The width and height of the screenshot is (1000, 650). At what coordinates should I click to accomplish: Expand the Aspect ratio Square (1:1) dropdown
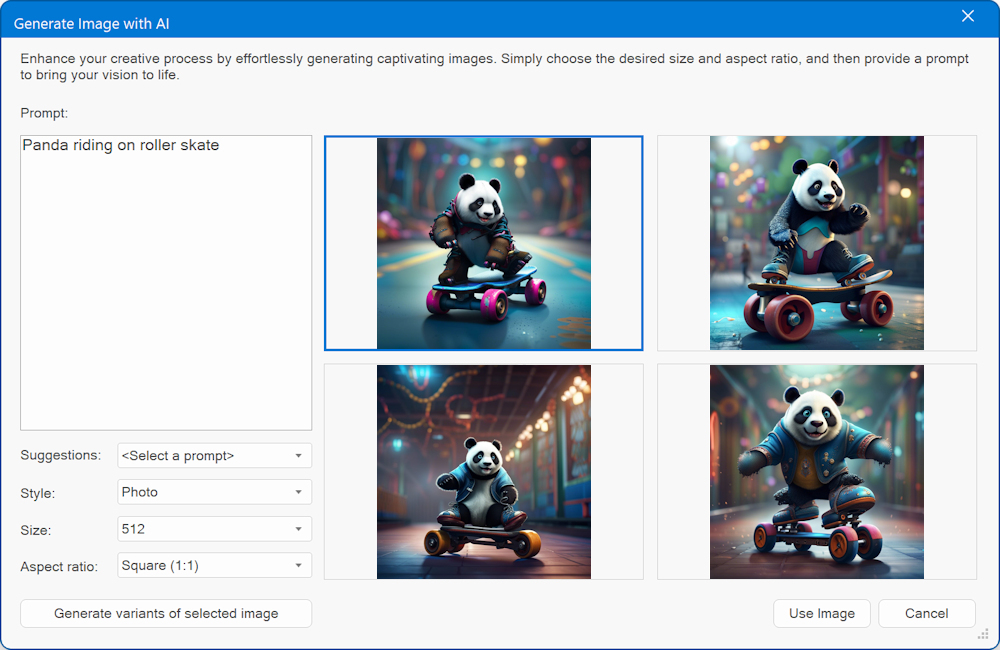pos(214,566)
